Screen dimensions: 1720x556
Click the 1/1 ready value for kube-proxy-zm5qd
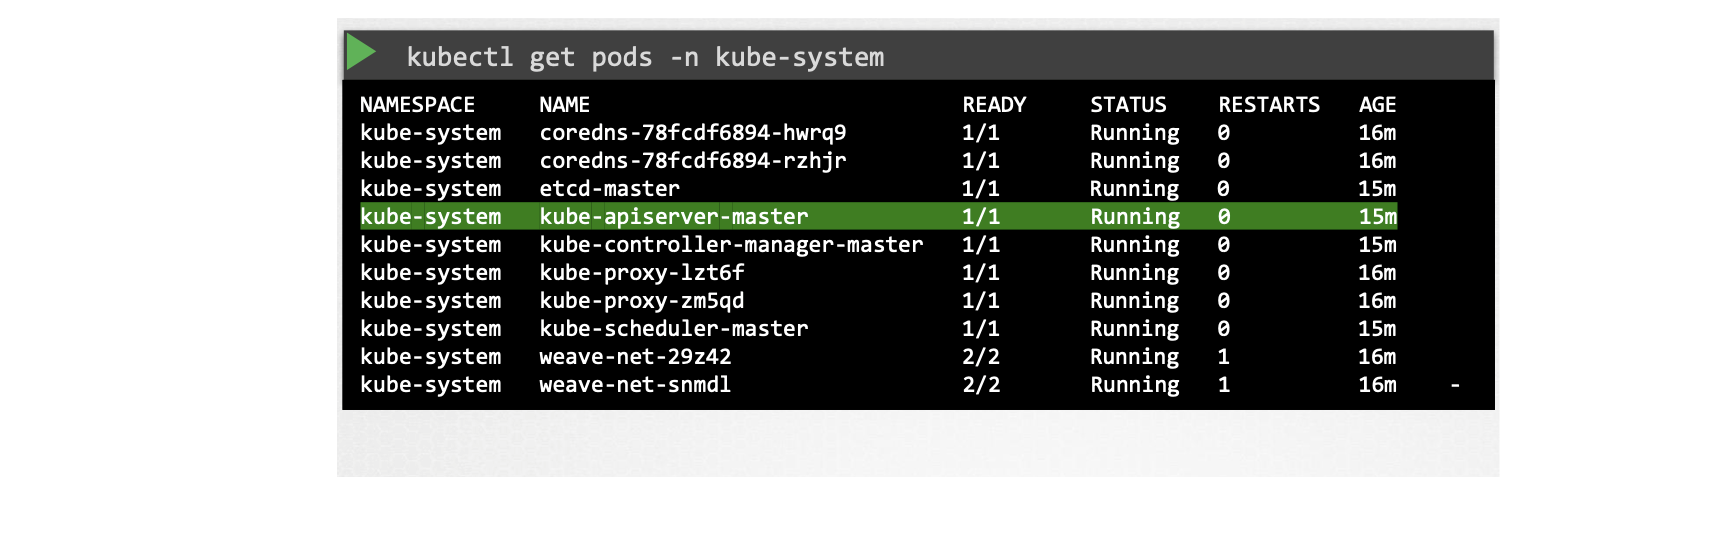[x=981, y=301]
